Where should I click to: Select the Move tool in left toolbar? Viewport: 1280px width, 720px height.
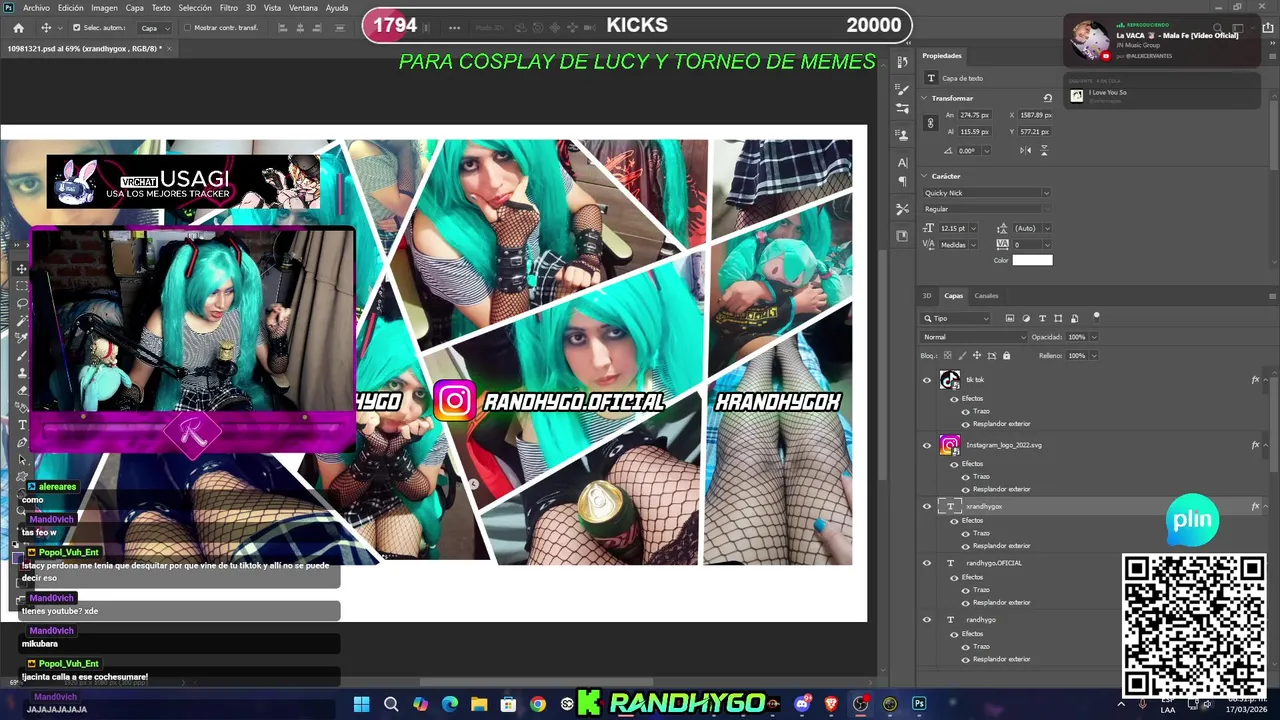(x=22, y=268)
